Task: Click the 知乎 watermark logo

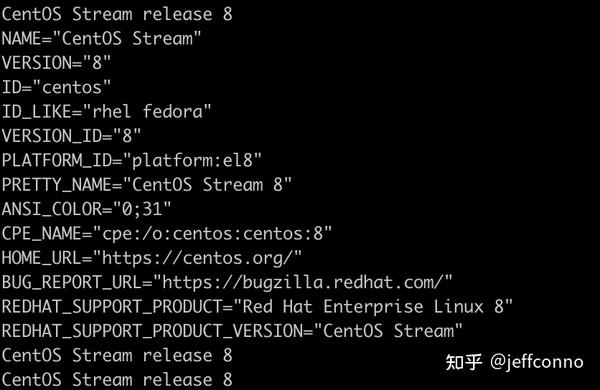Action: coord(463,362)
